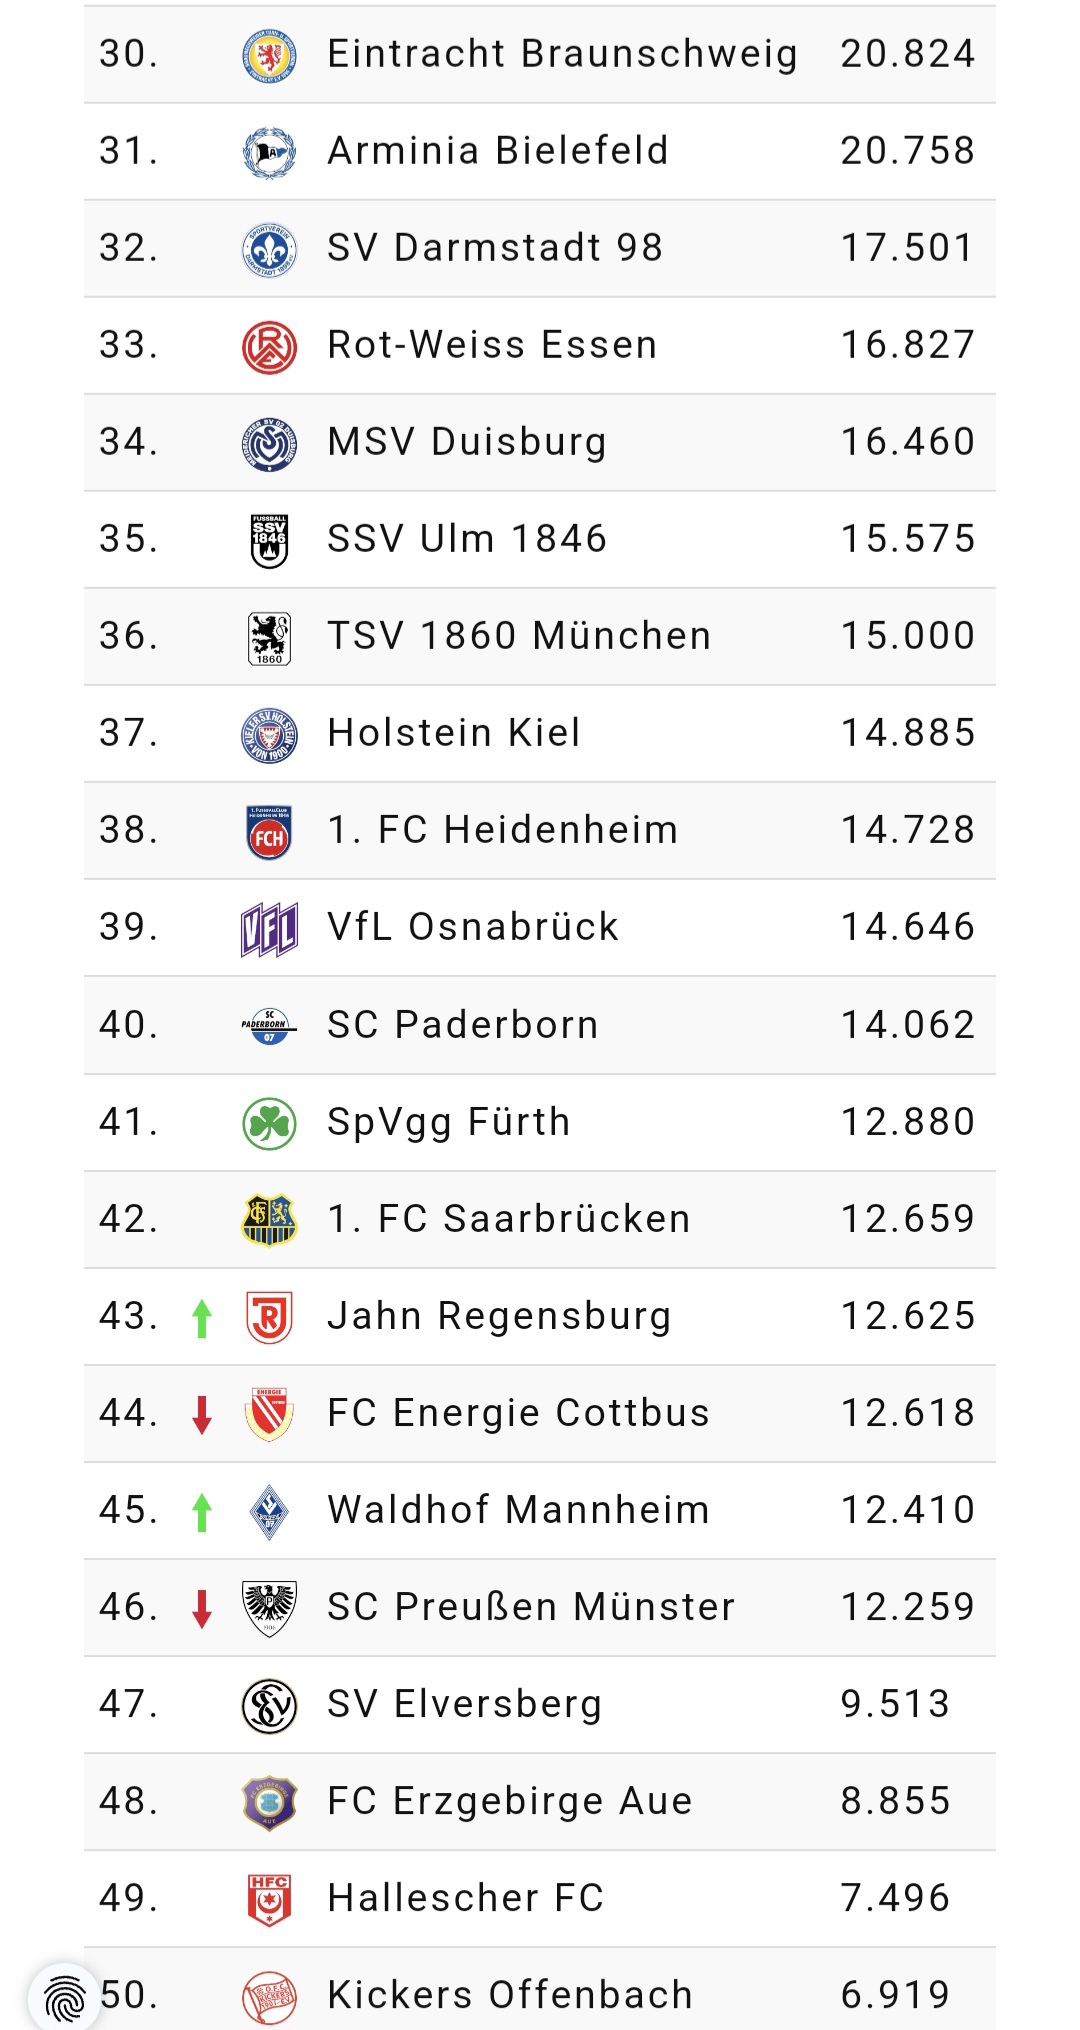Click the SC Paderborn team name

463,1025
